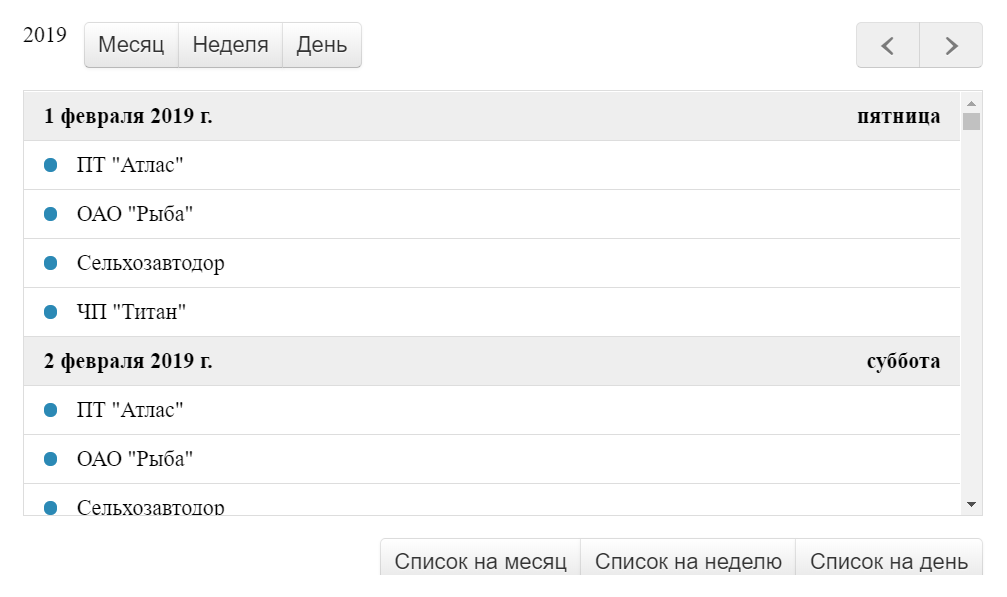Viewport: 1007px width, 597px height.
Task: Show Список на неделю
Action: pos(688,560)
